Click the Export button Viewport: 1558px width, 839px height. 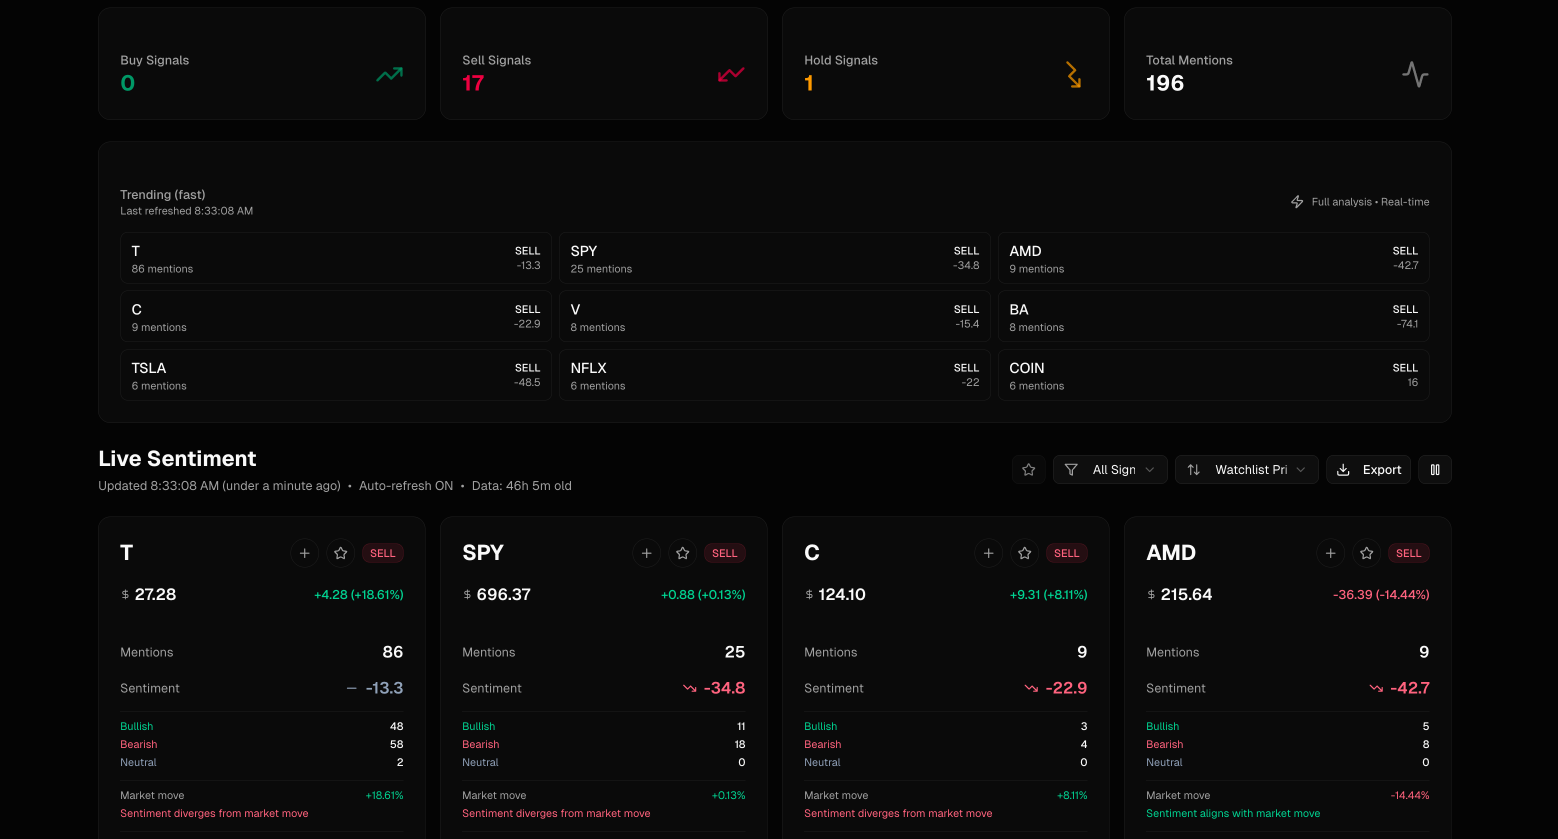(1368, 470)
